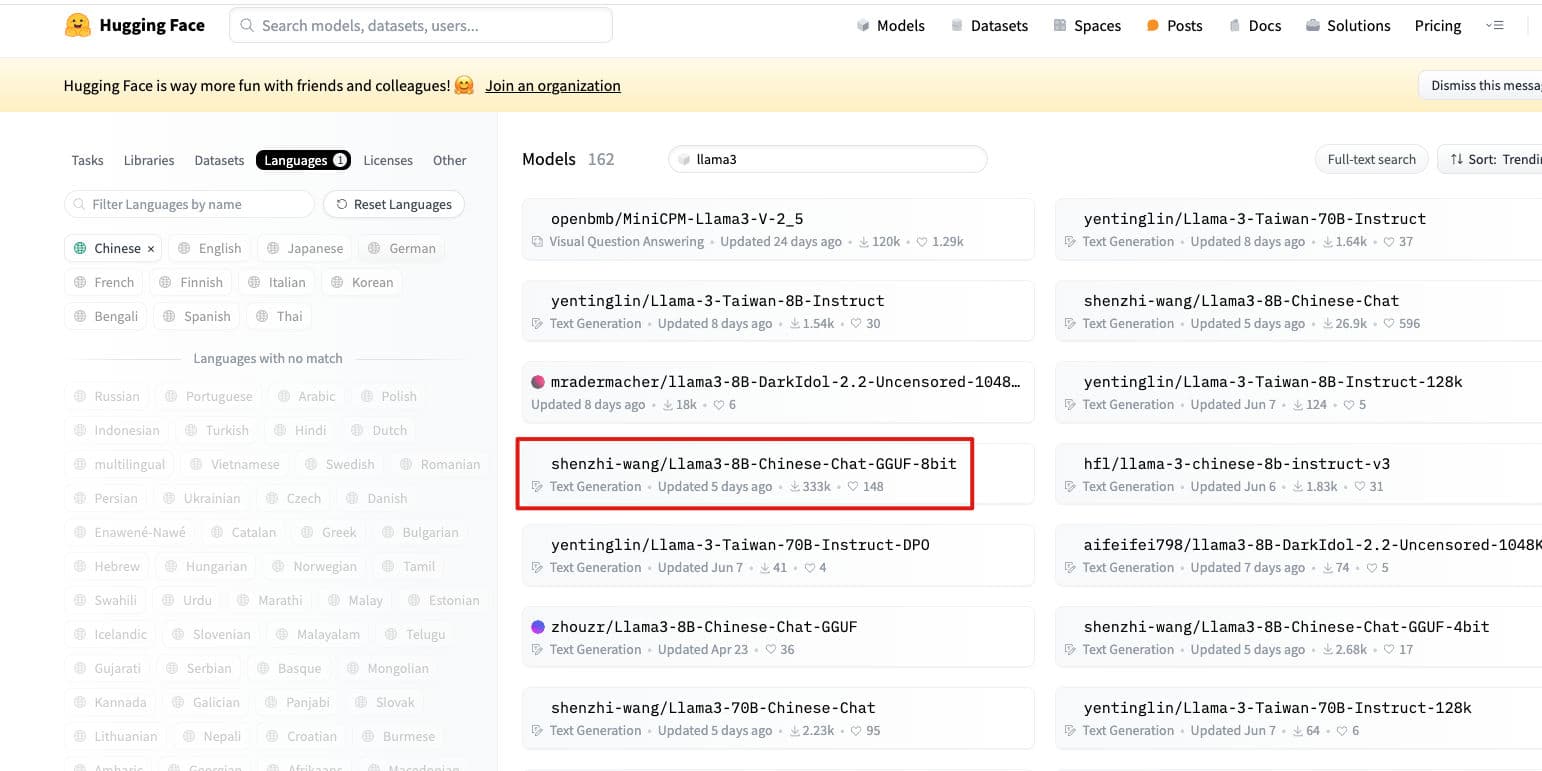This screenshot has width=1542, height=771.
Task: Open the Models page from navbar
Action: pos(890,26)
